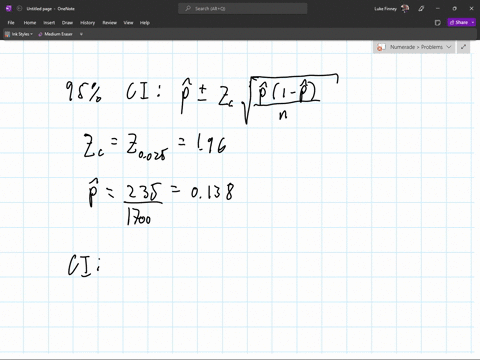
Task: Minimize the OneNote window
Action: point(438,9)
